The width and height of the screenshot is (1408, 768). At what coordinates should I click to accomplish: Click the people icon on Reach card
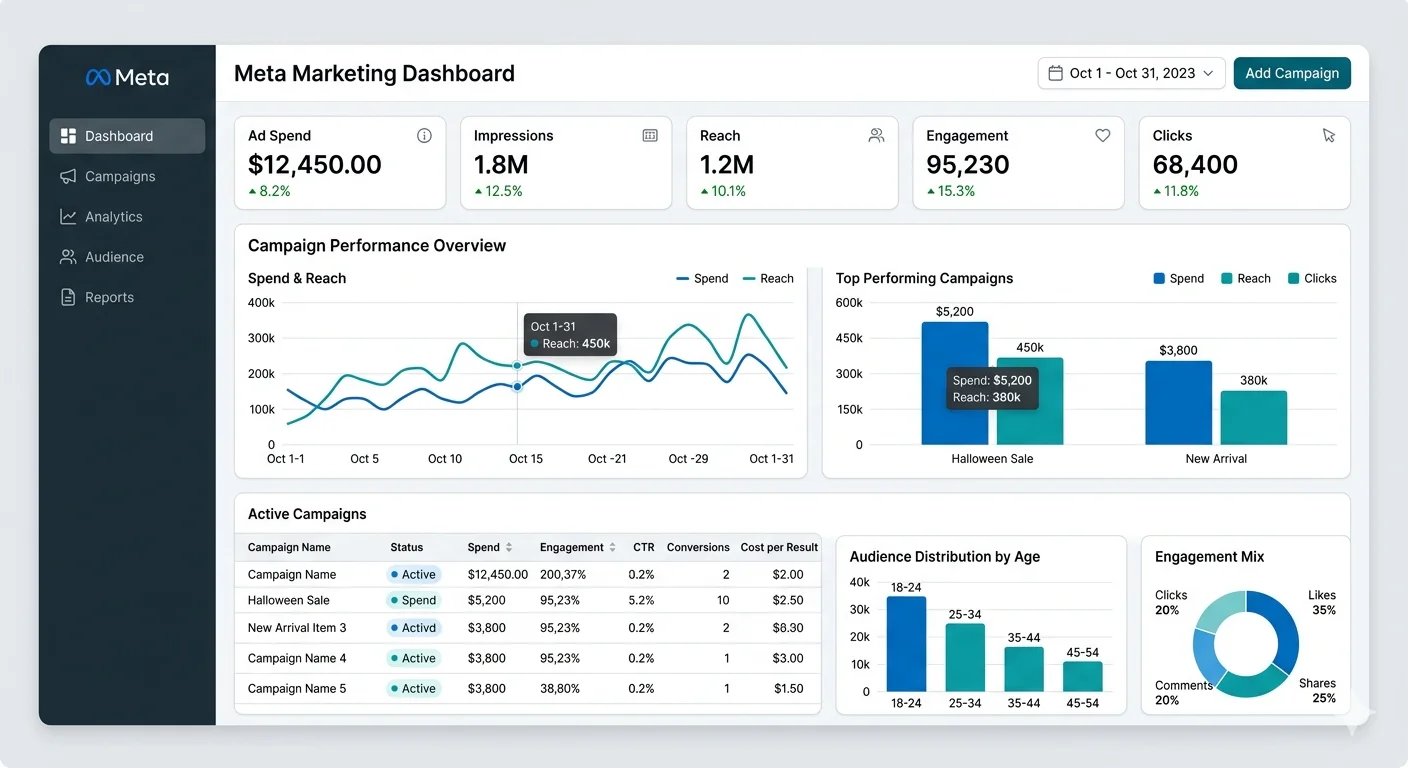click(876, 136)
